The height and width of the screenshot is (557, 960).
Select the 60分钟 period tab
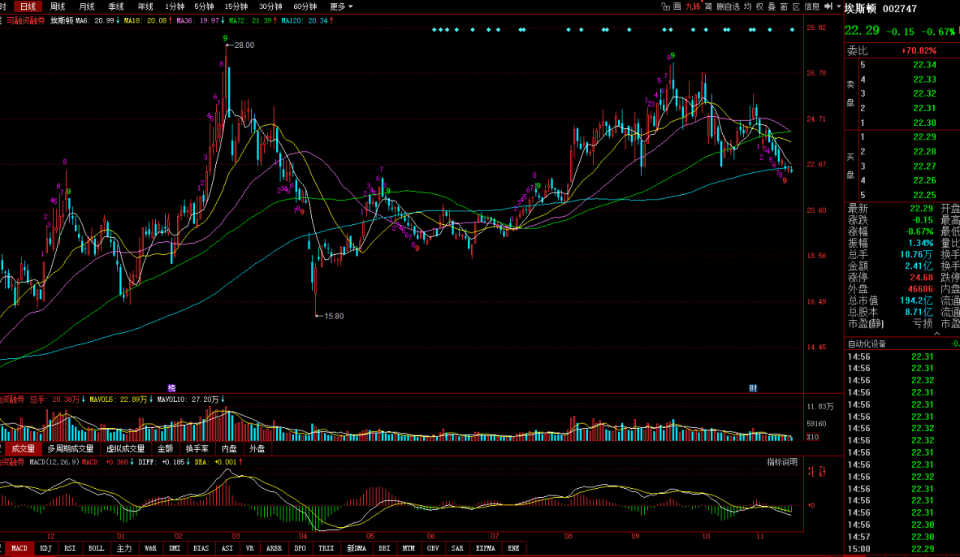305,7
